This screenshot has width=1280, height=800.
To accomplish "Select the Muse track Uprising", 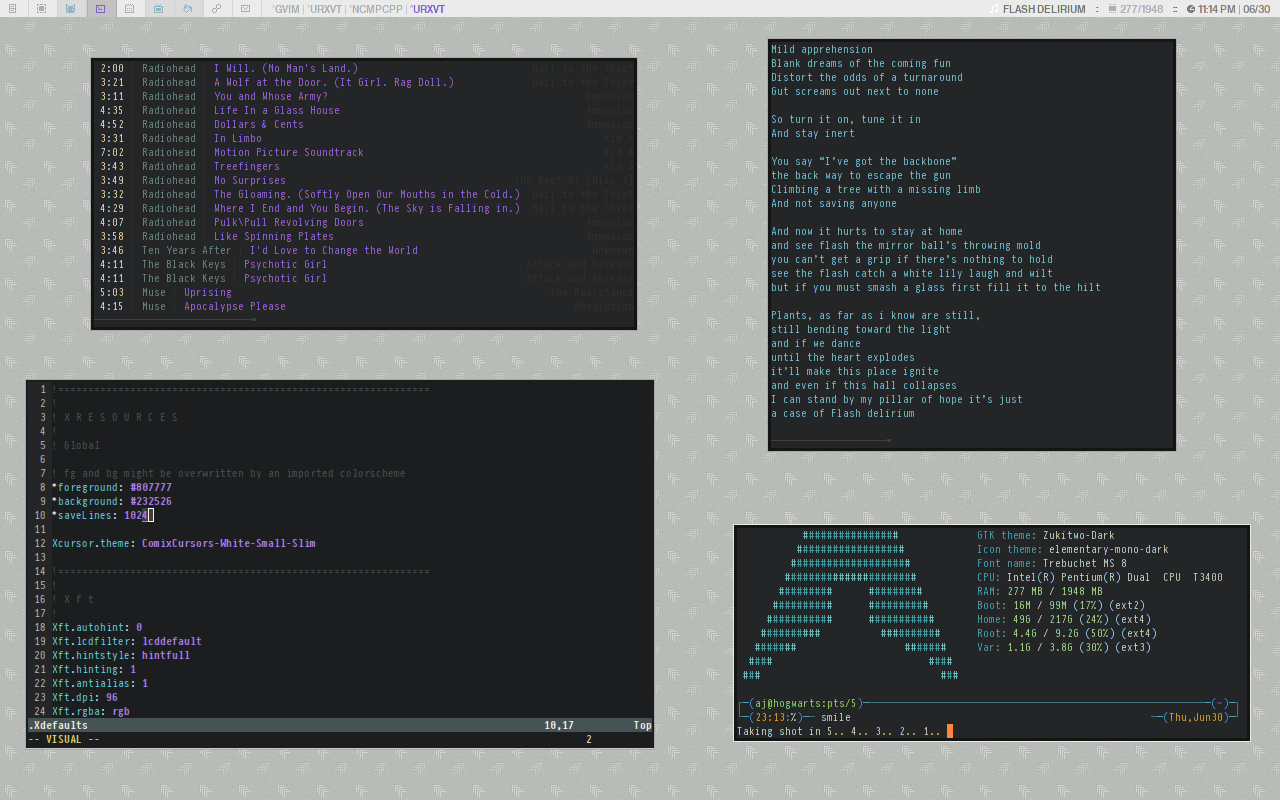I will [x=208, y=292].
